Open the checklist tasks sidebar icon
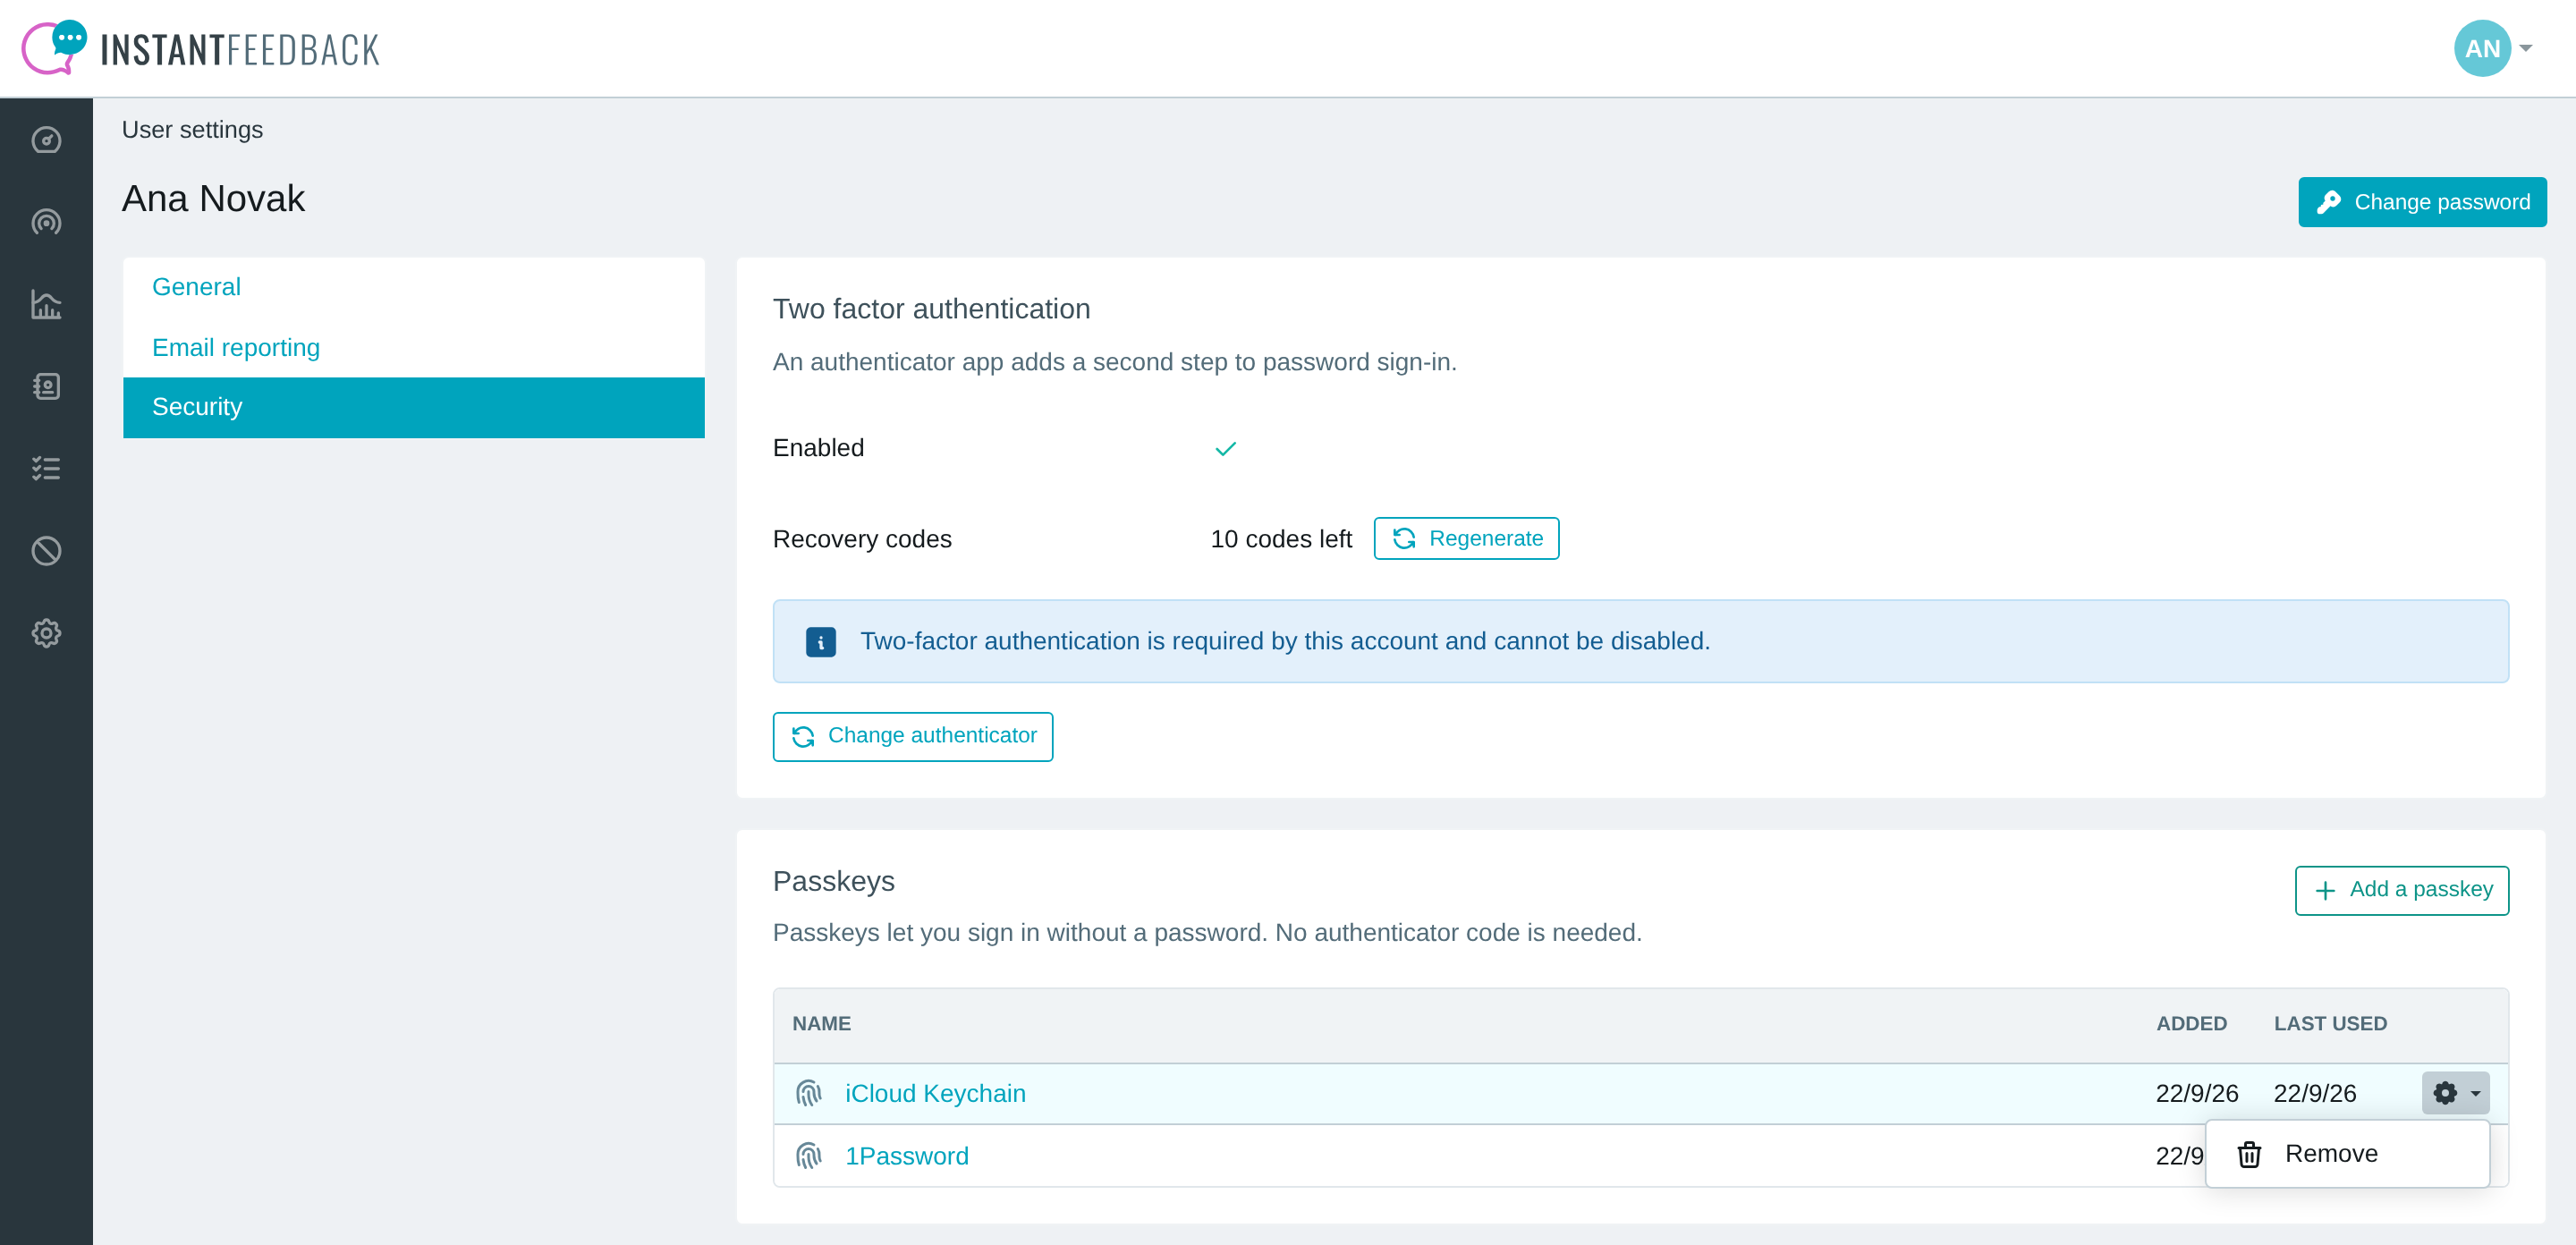This screenshot has width=2576, height=1245. coord(46,468)
